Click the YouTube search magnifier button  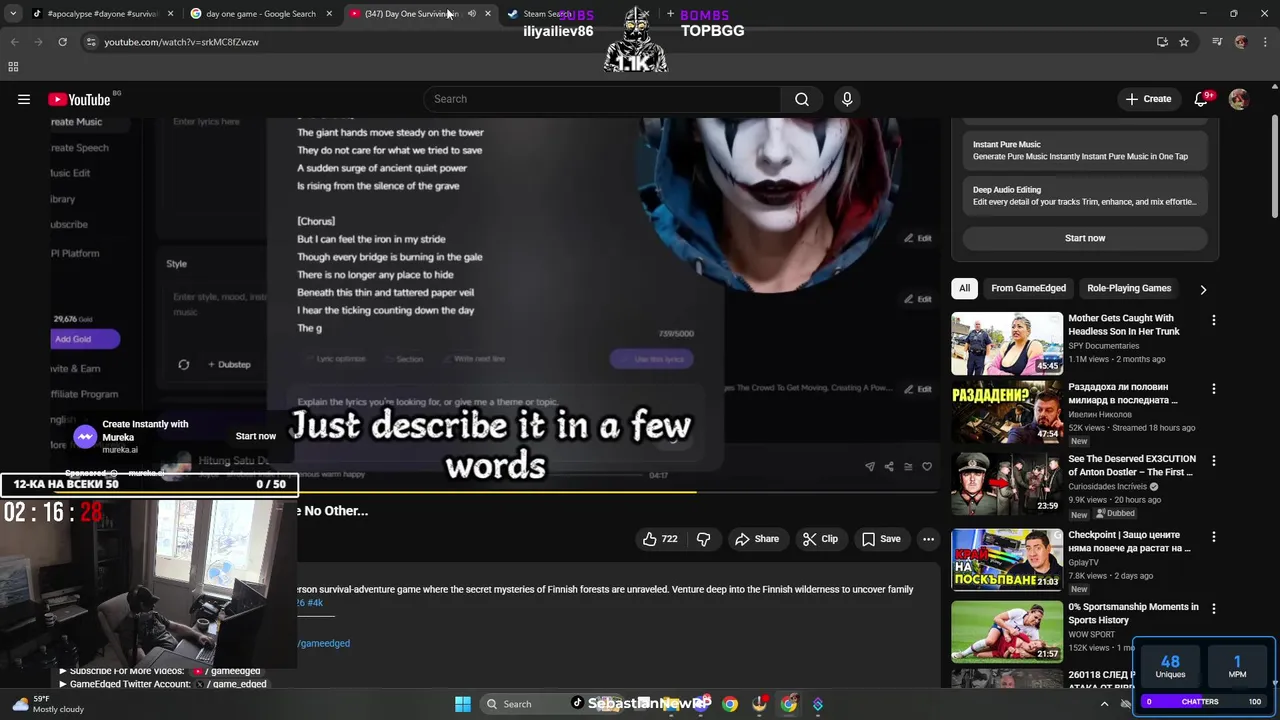[x=802, y=99]
